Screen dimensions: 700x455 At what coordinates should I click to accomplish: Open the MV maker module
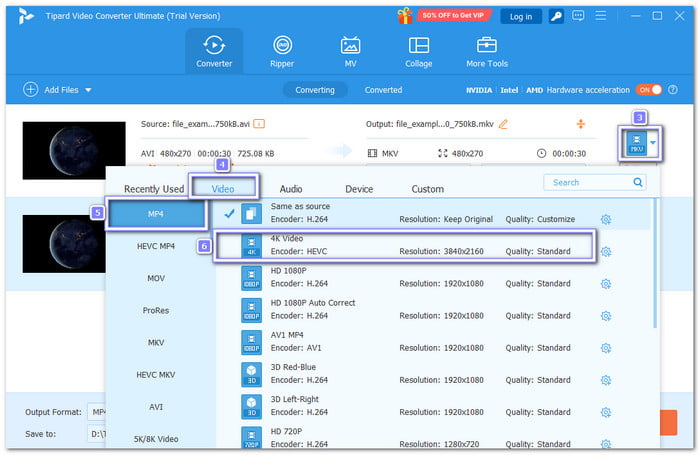click(x=350, y=51)
